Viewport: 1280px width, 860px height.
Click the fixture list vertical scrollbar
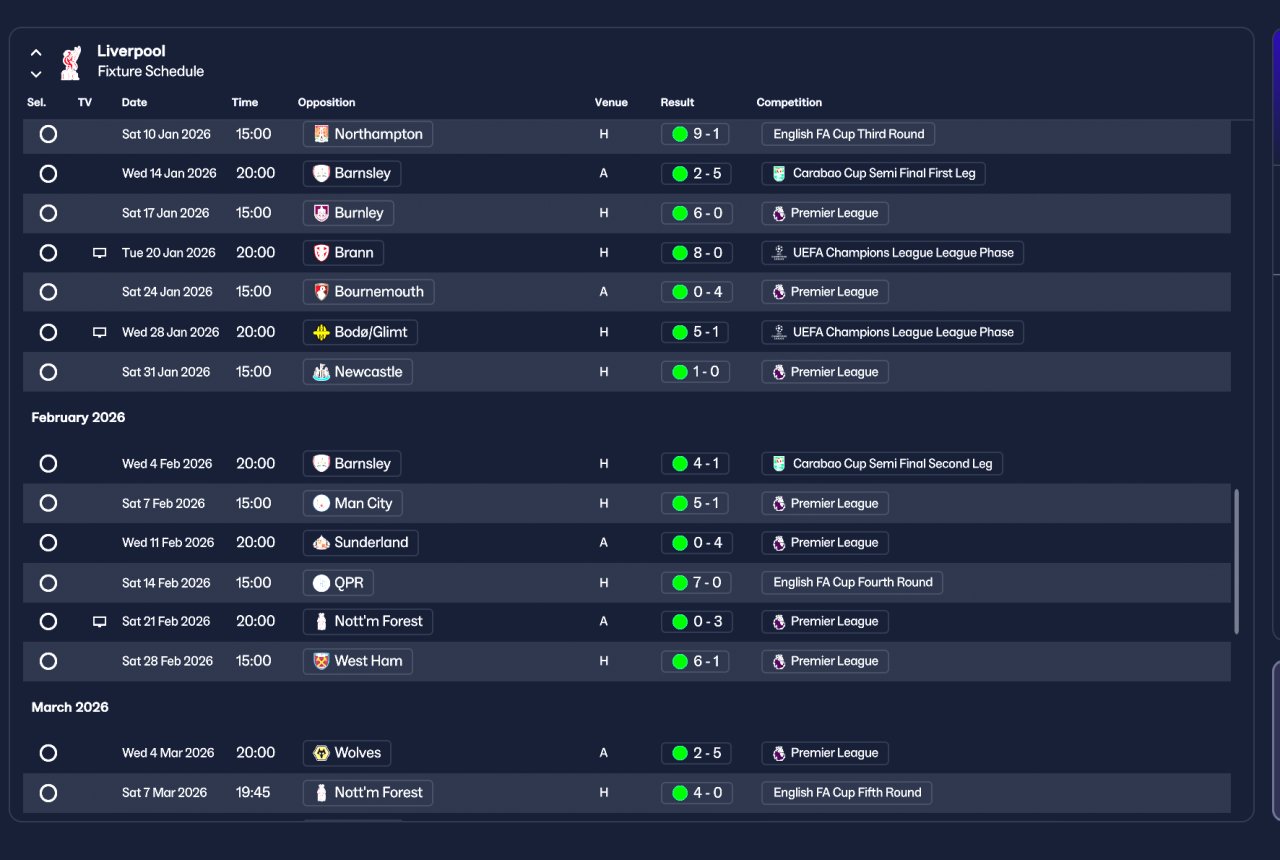1237,561
